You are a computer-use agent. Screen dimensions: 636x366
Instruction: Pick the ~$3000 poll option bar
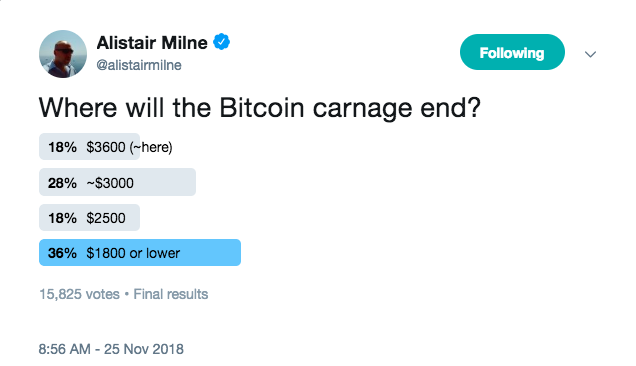coord(117,182)
